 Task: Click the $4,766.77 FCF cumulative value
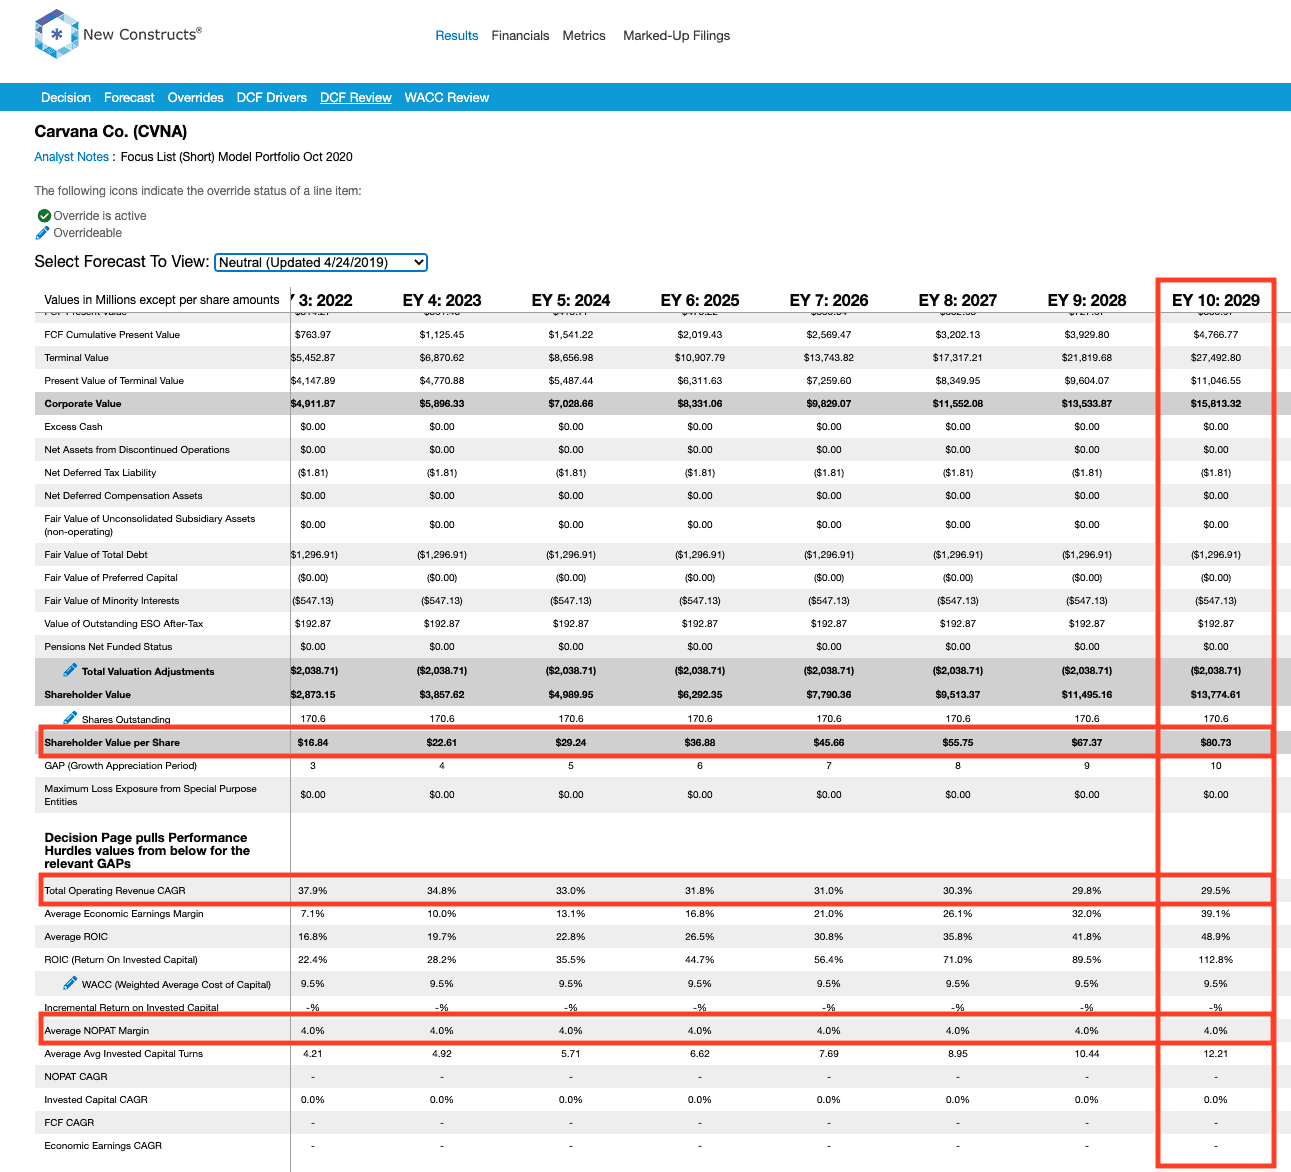click(x=1216, y=335)
